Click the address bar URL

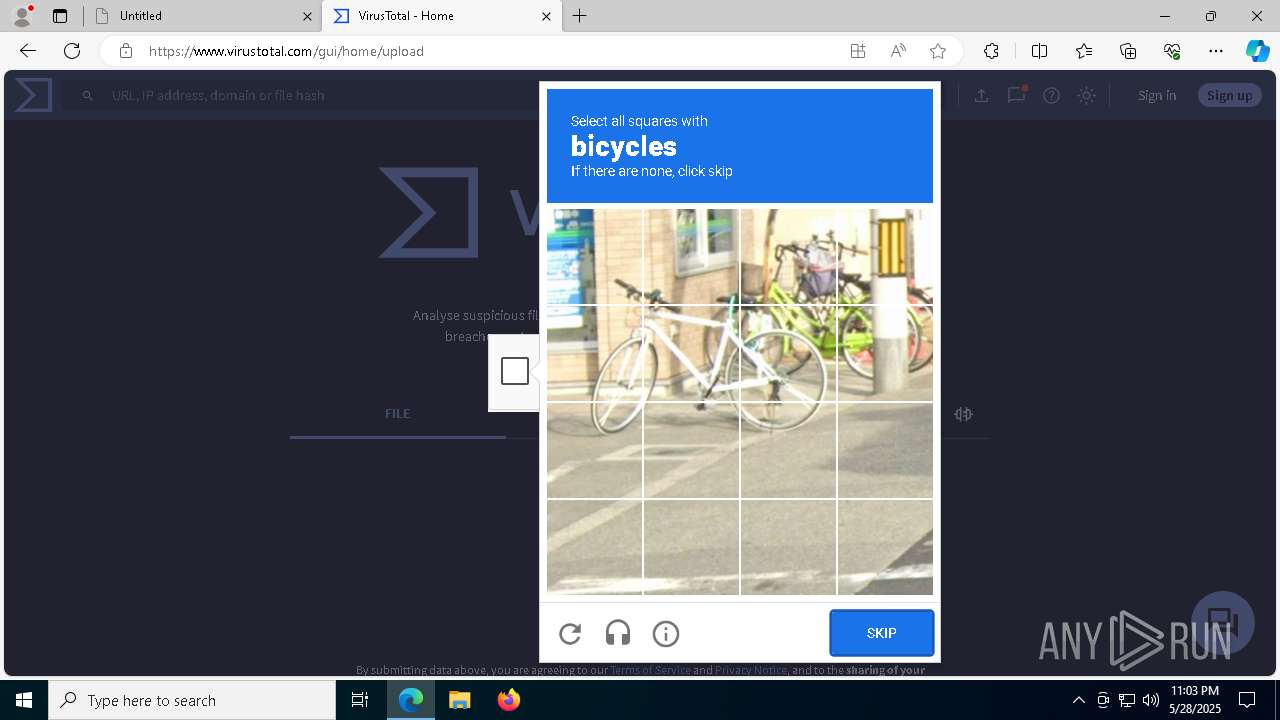[x=287, y=51]
